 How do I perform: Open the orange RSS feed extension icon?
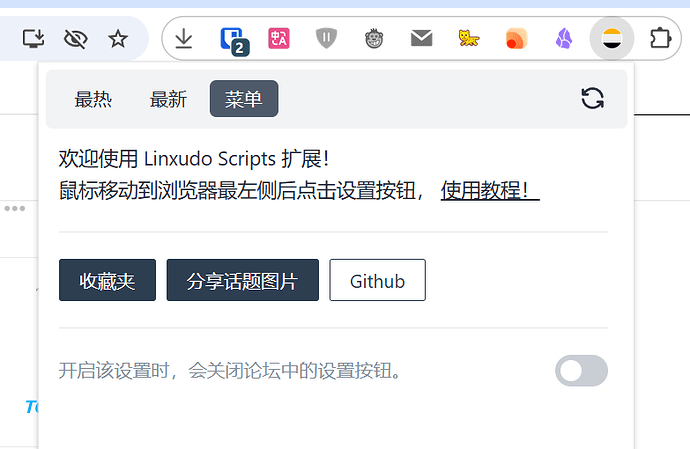(517, 38)
